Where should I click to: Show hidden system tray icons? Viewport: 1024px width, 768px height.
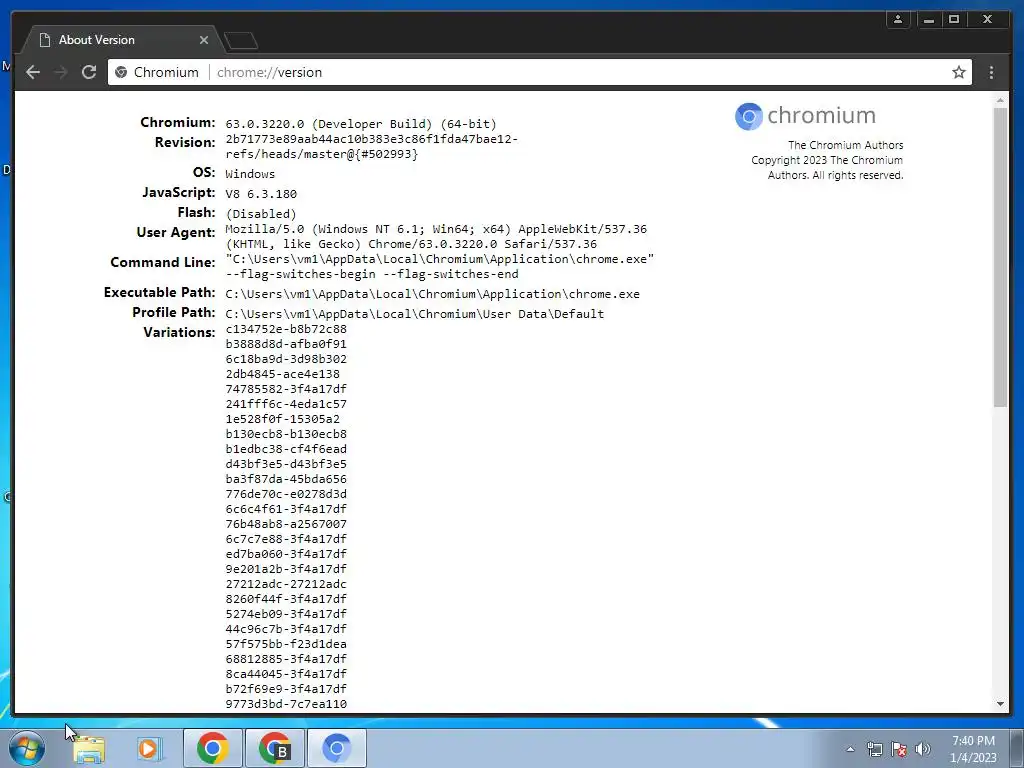tap(850, 749)
